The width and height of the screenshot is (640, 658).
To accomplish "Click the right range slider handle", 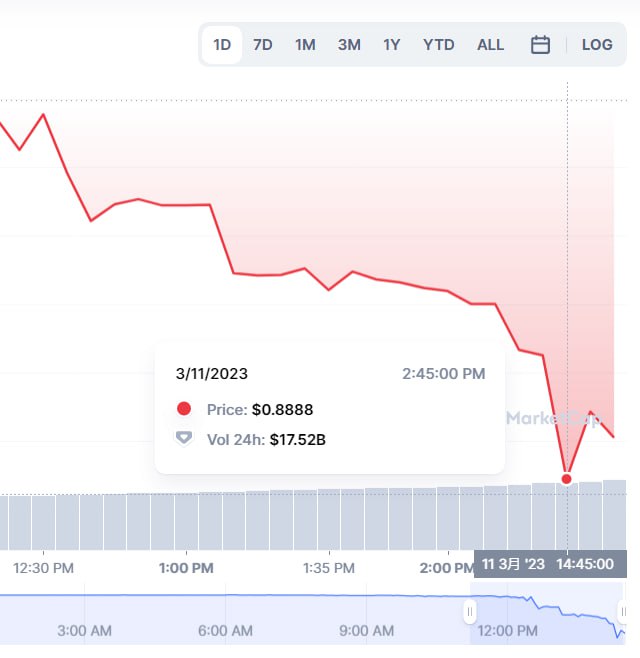I will (x=623, y=612).
